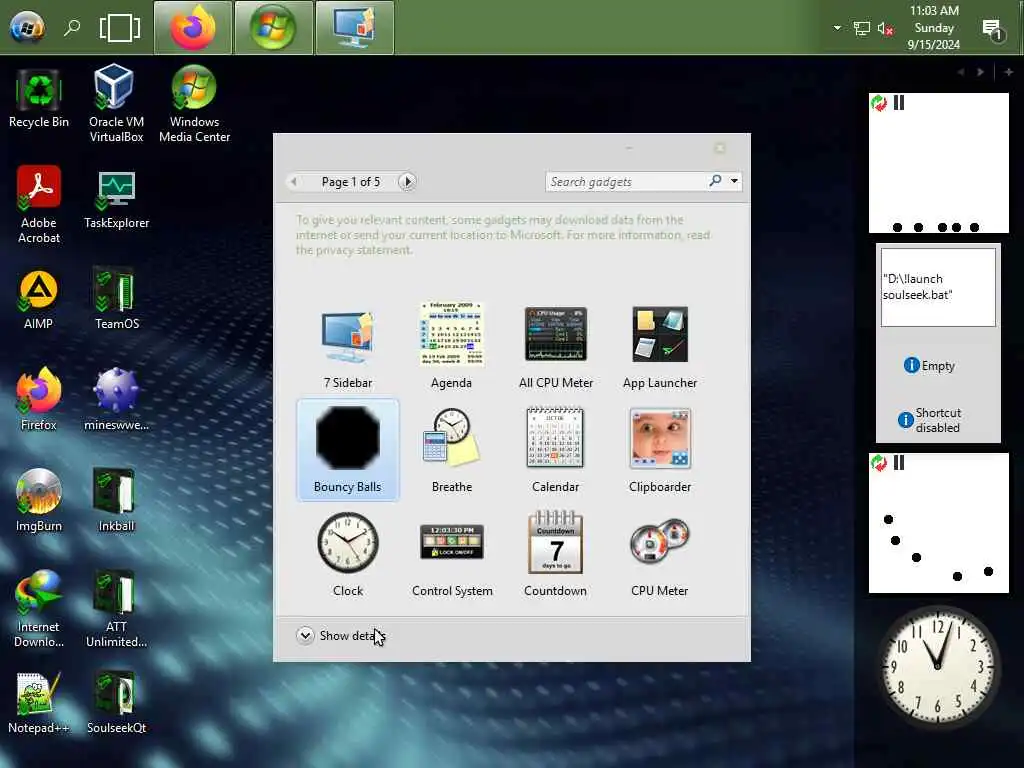Click the network tray icon
Screen dimensions: 1024x768
click(861, 28)
